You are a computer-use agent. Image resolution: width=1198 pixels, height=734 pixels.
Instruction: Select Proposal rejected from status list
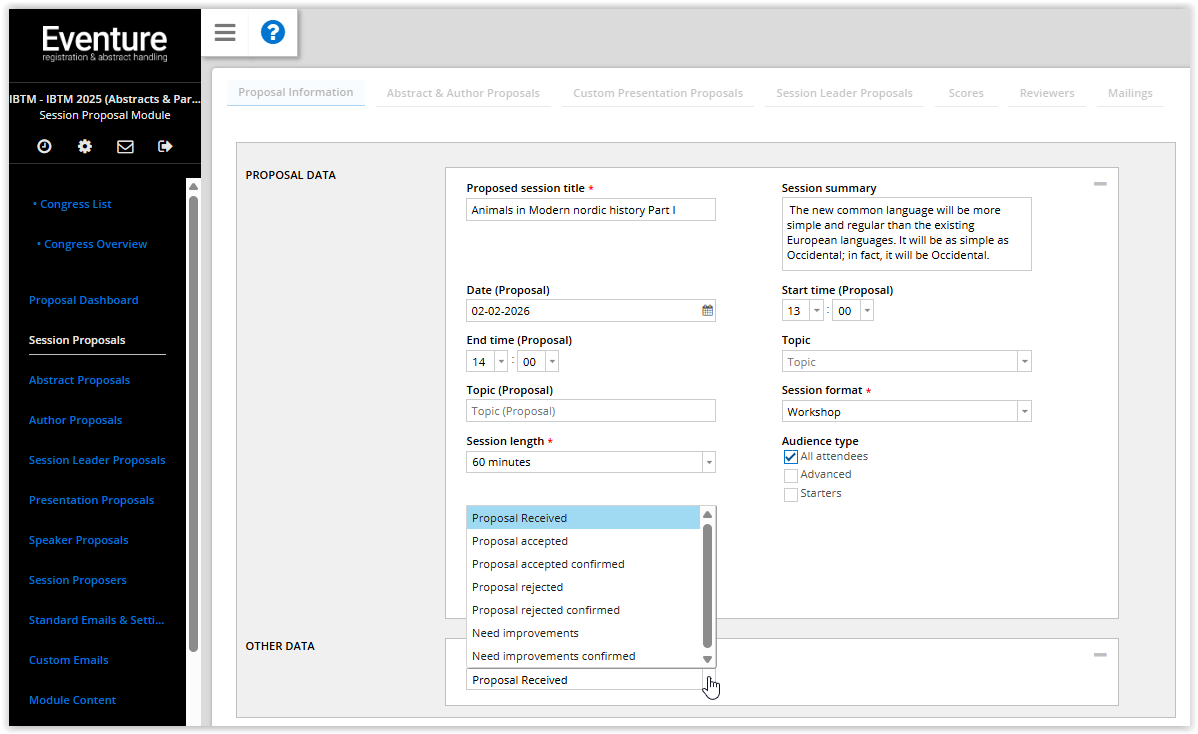(x=517, y=587)
